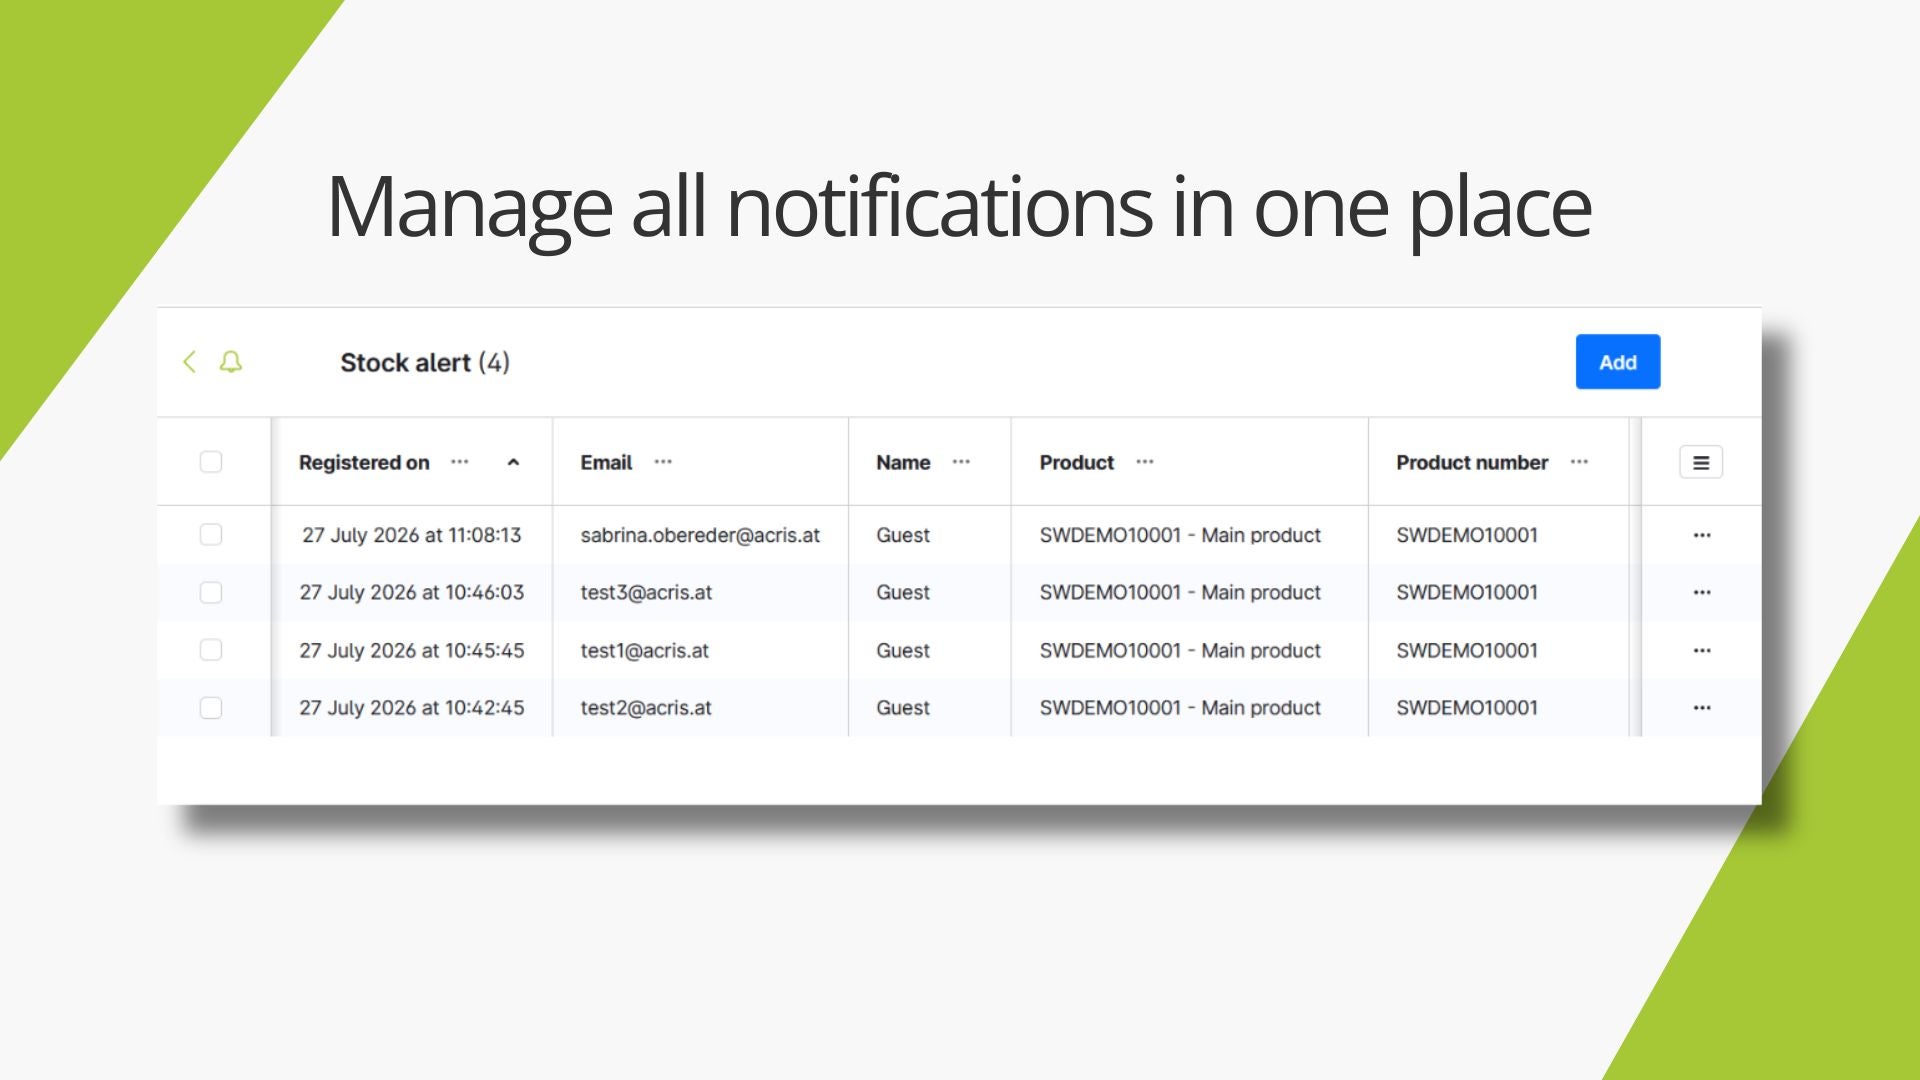Click date 27 July 2026 at 10:46:03

412,593
